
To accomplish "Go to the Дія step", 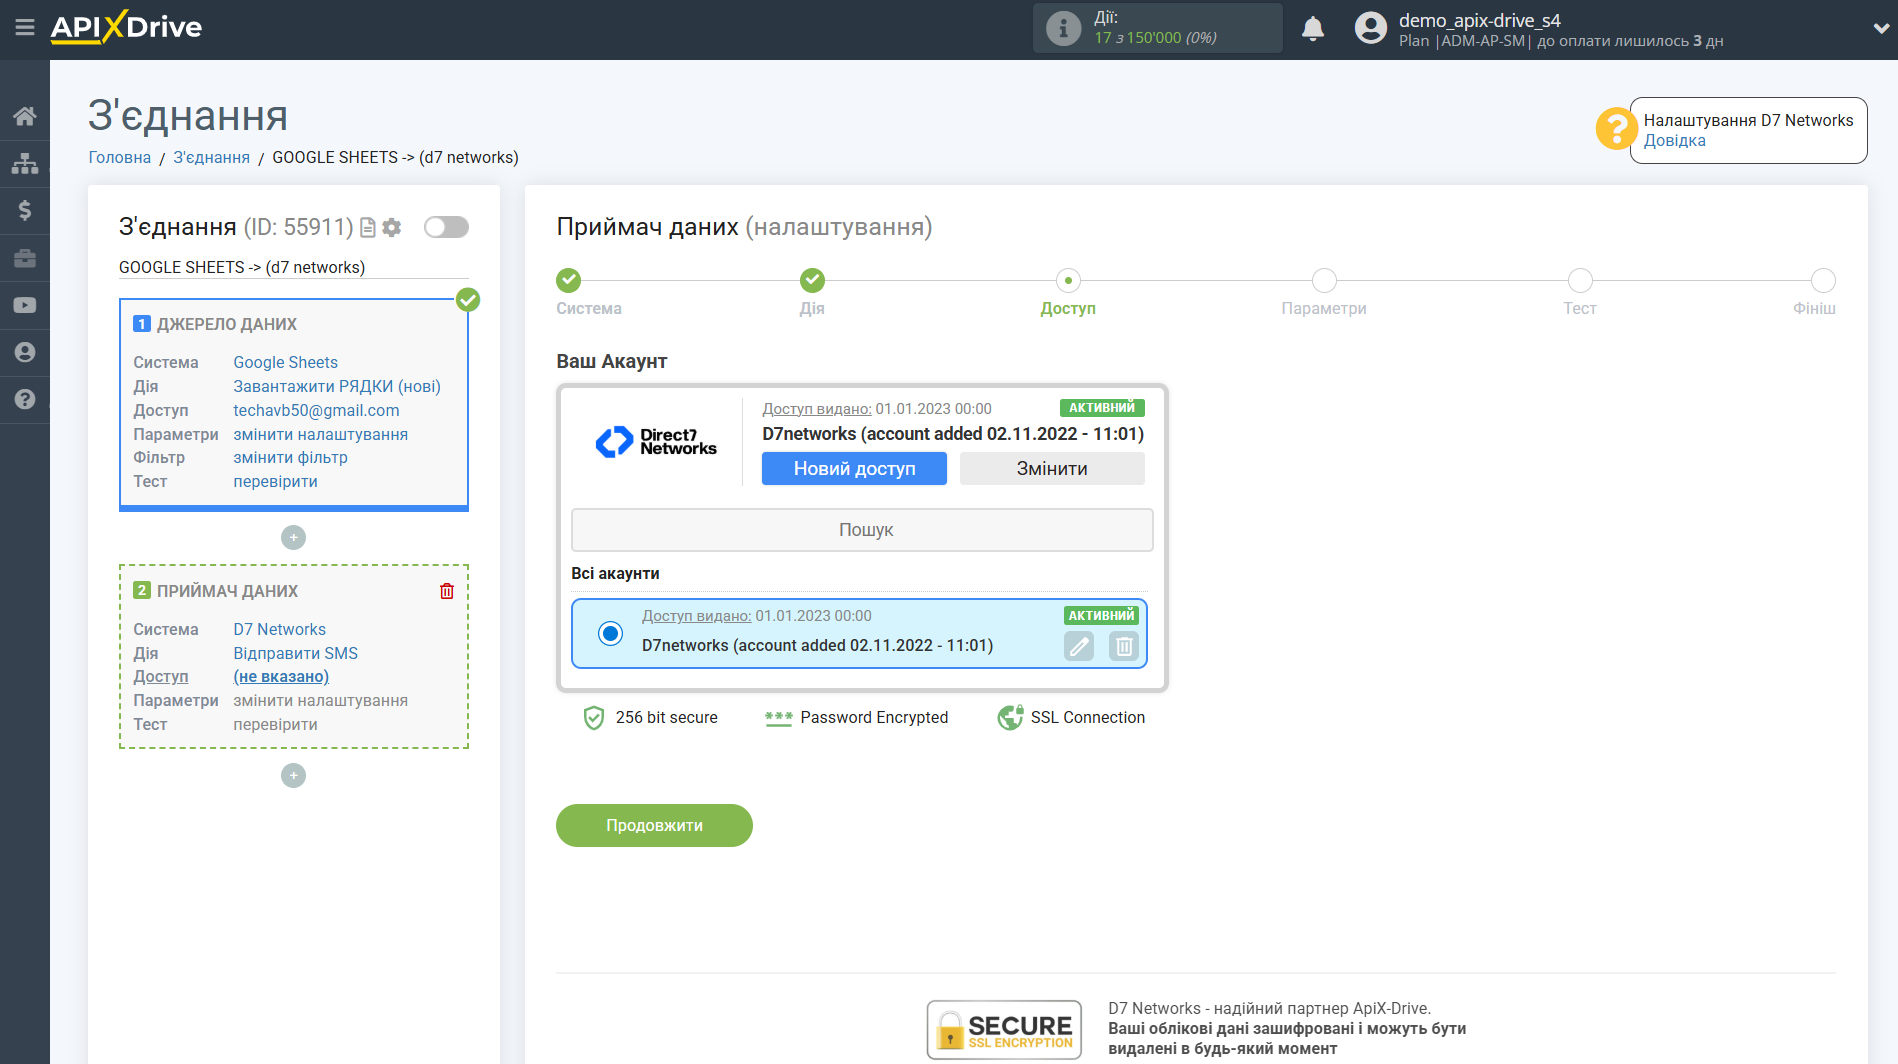I will point(812,281).
